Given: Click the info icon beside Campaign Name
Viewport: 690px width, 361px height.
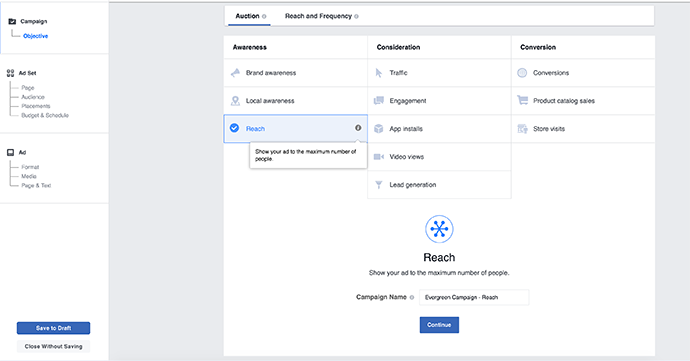Looking at the screenshot, I should point(412,297).
